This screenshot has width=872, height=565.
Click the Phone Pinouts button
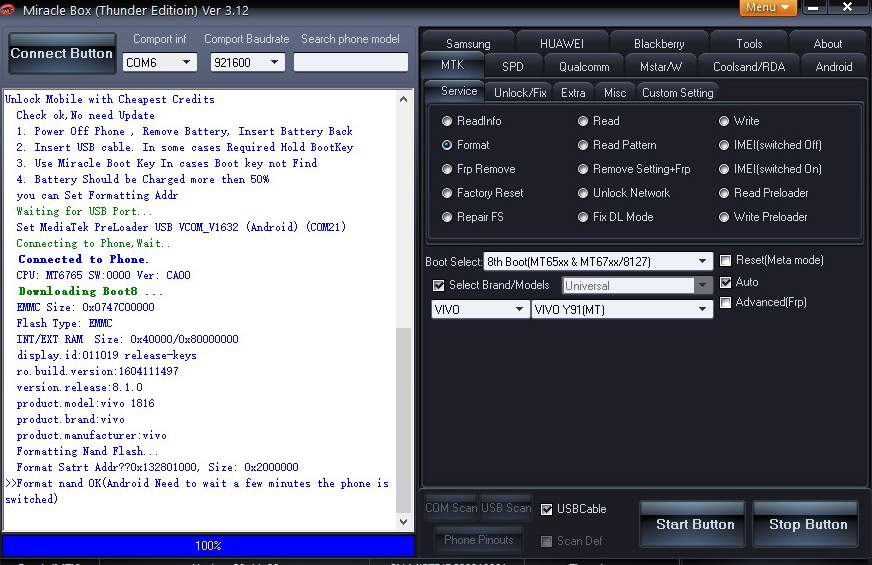[x=478, y=539]
